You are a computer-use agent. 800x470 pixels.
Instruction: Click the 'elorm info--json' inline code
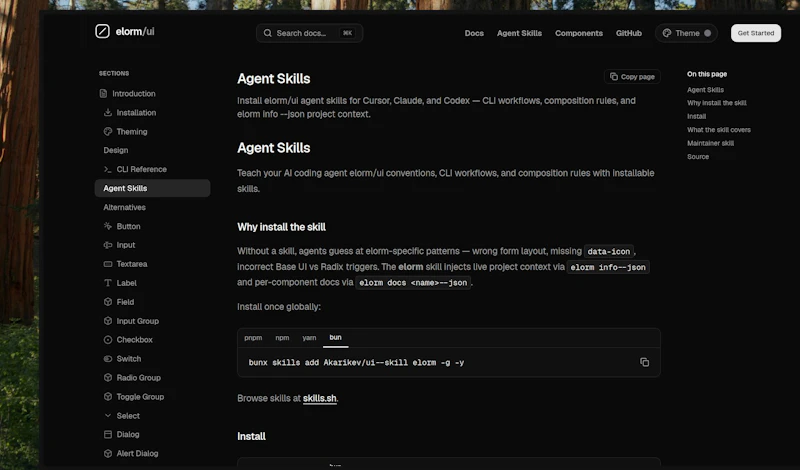(608, 267)
